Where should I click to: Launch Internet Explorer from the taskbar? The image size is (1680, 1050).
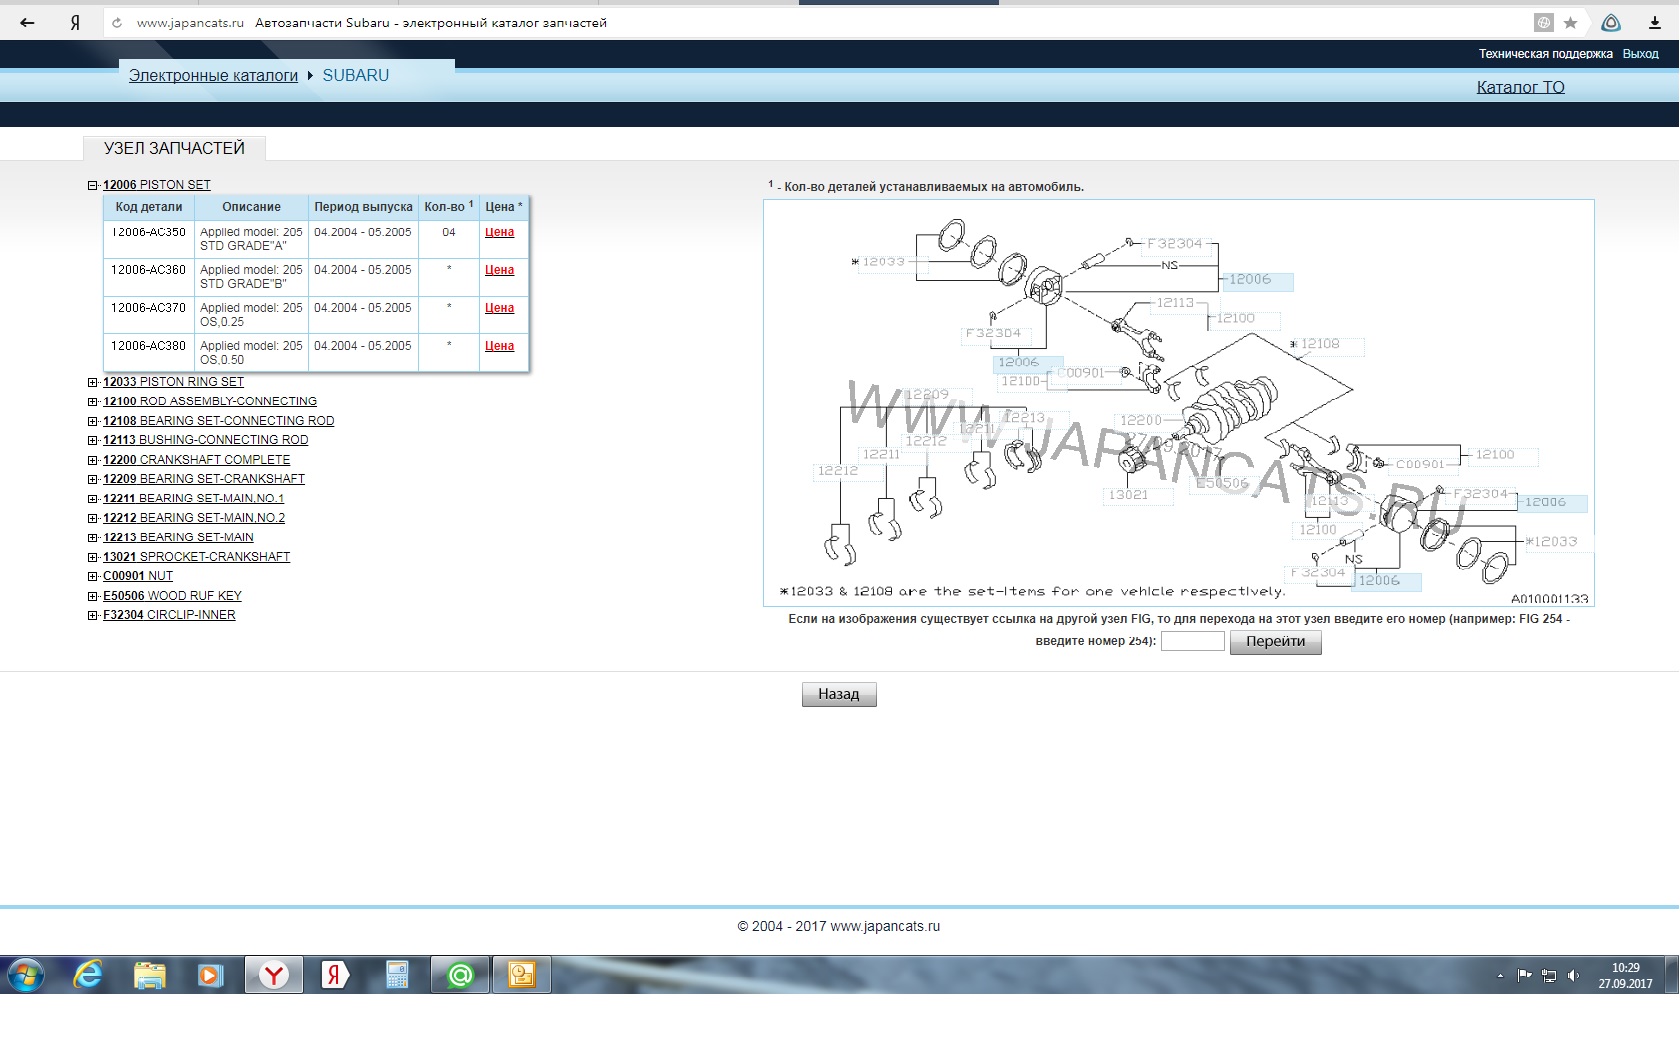click(88, 975)
